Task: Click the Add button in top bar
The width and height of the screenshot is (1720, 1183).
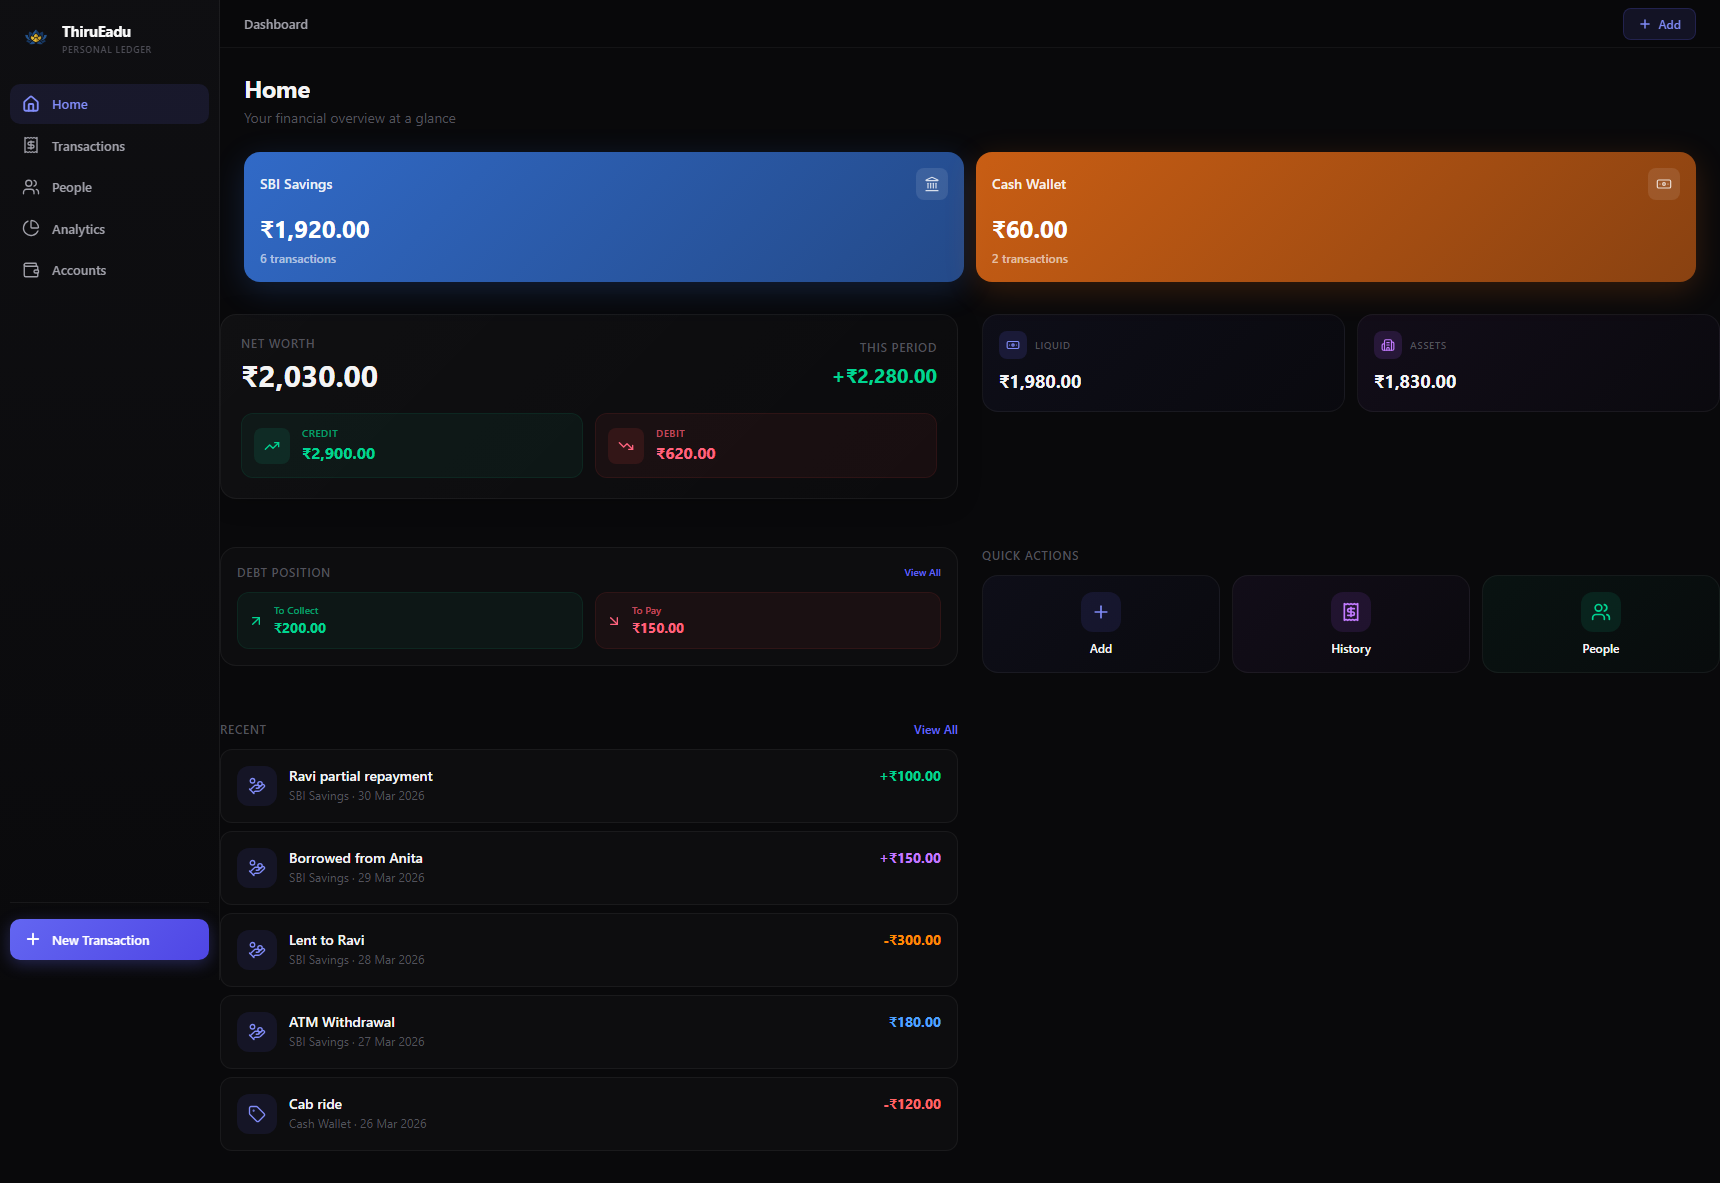Action: coord(1659,23)
